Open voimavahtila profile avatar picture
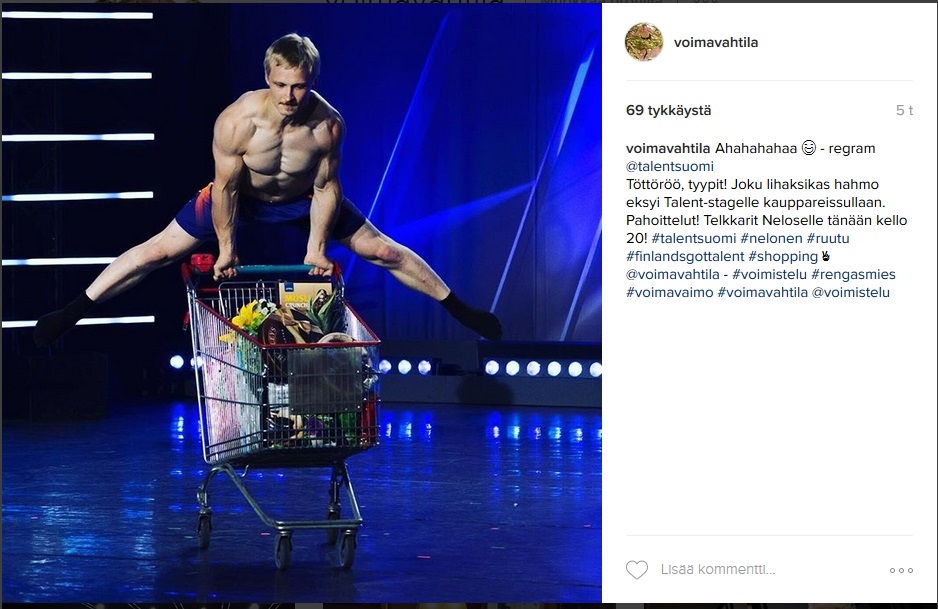 click(644, 42)
